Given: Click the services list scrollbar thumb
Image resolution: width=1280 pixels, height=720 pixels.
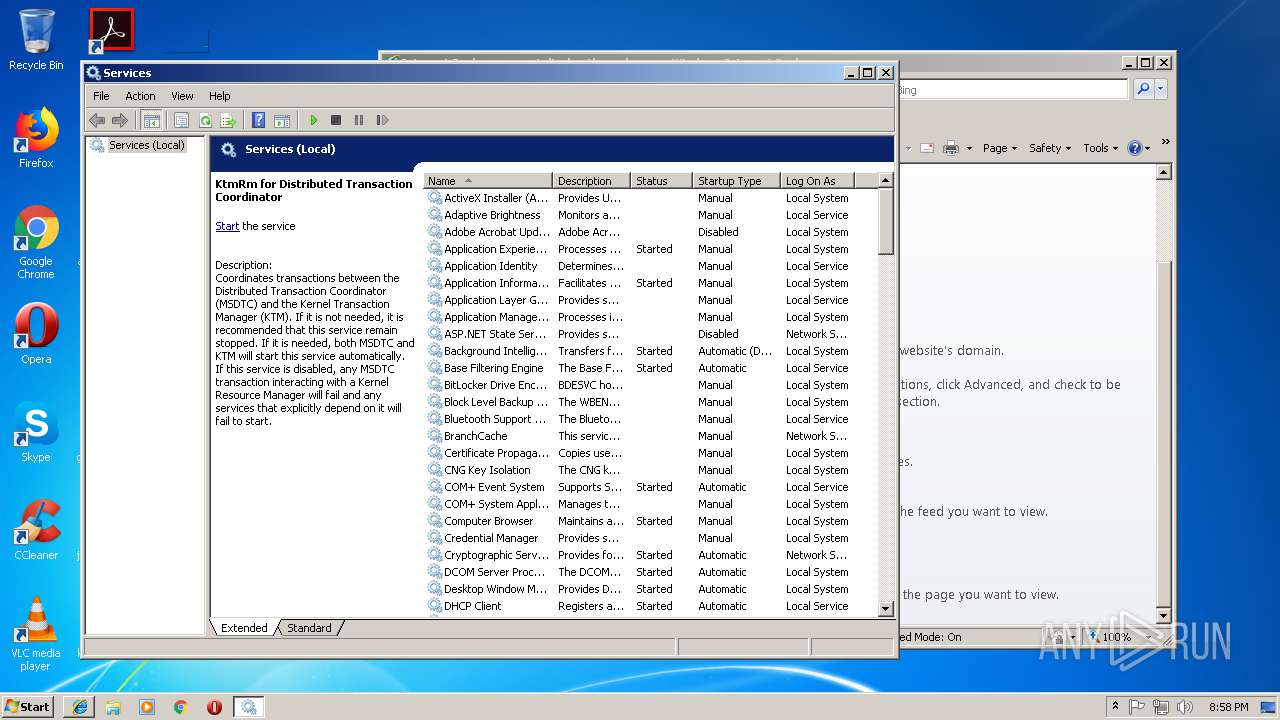Looking at the screenshot, I should [x=885, y=221].
